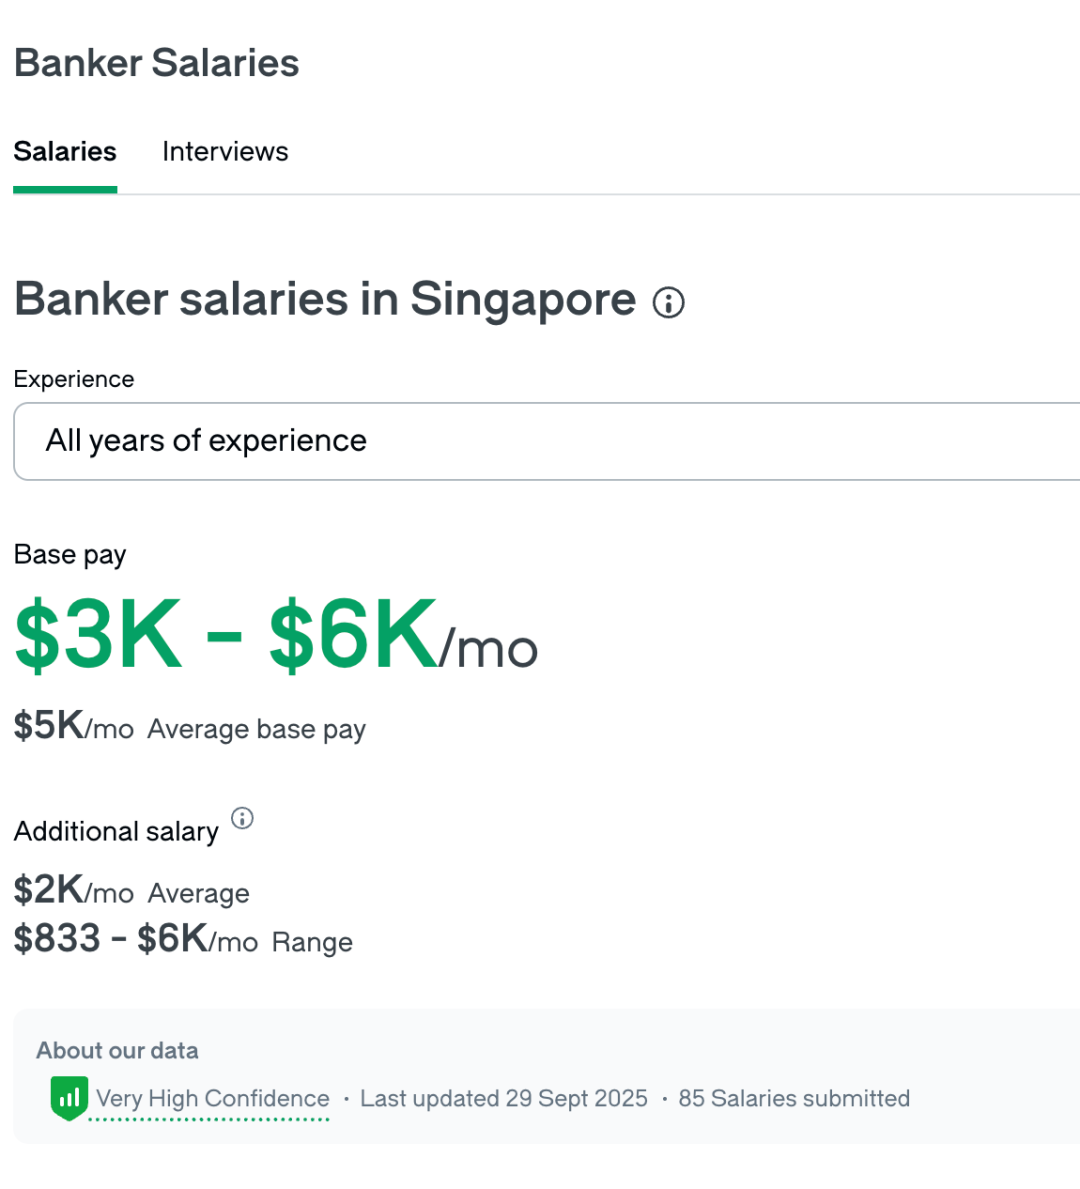Click the Banker Salaries page title

(x=156, y=63)
